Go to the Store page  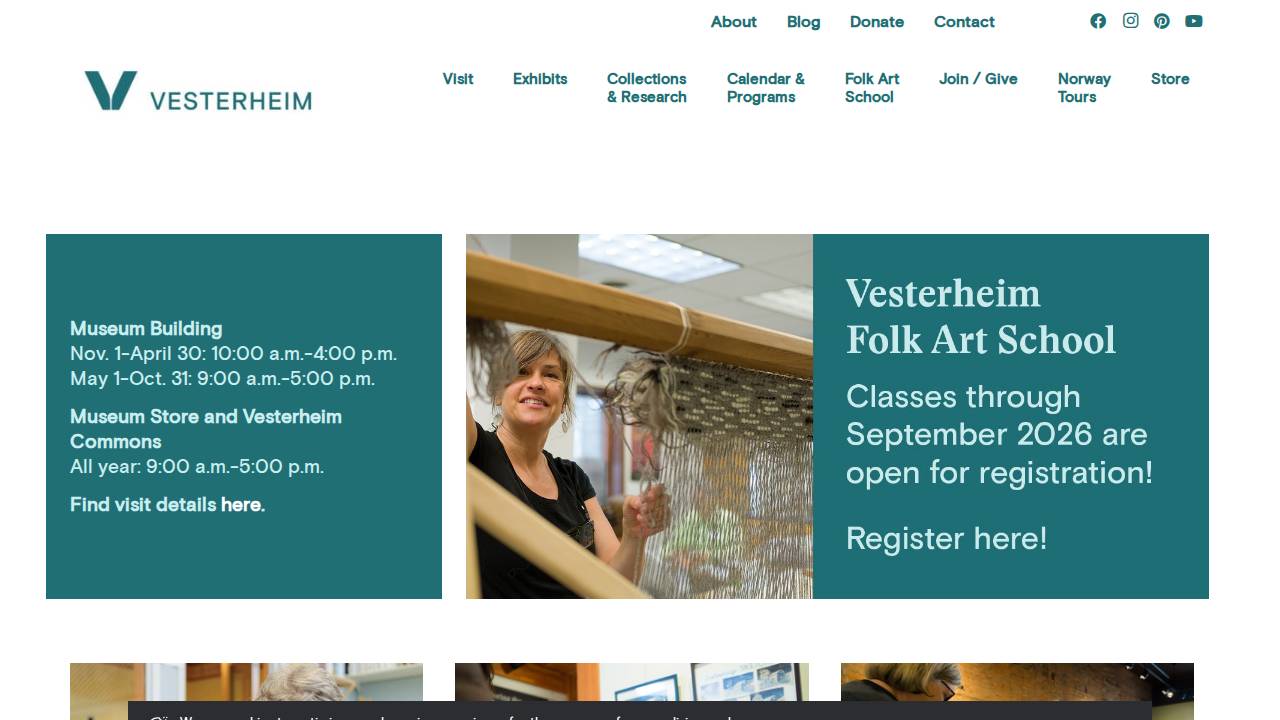tap(1170, 79)
